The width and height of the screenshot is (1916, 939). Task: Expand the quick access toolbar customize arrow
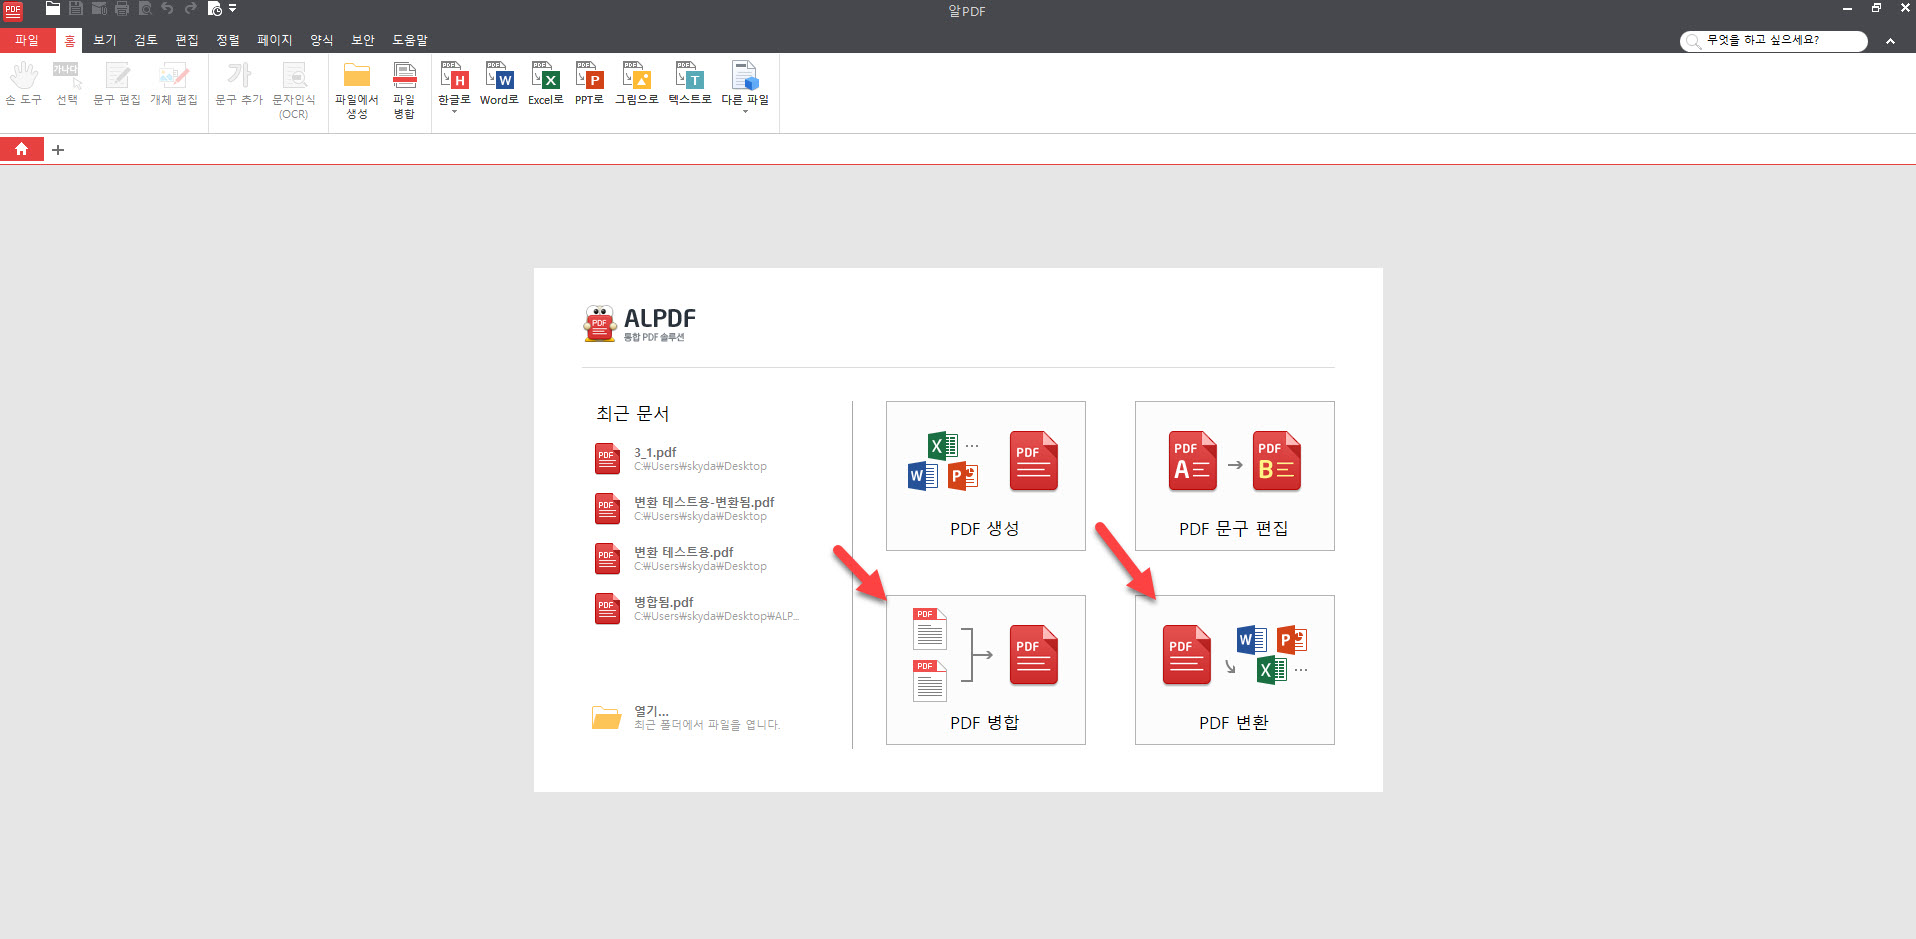click(233, 9)
